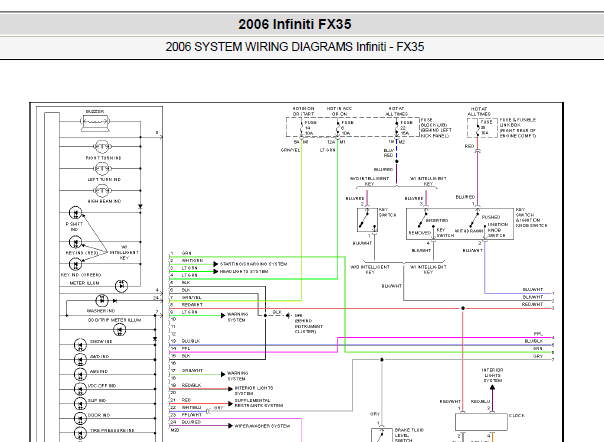Image resolution: width=604 pixels, height=442 pixels.
Task: Click the arrow to Wiper/Washer System
Action: point(230,426)
